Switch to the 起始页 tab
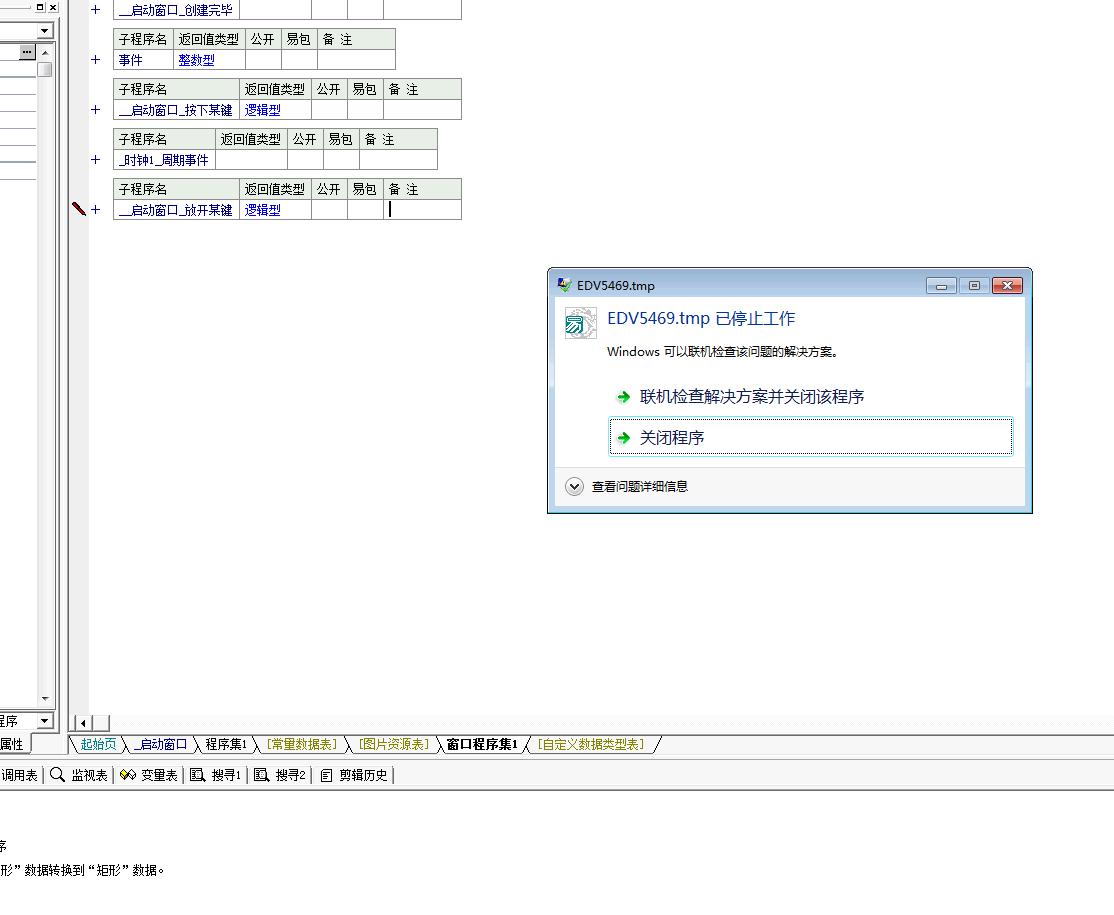 coord(98,745)
